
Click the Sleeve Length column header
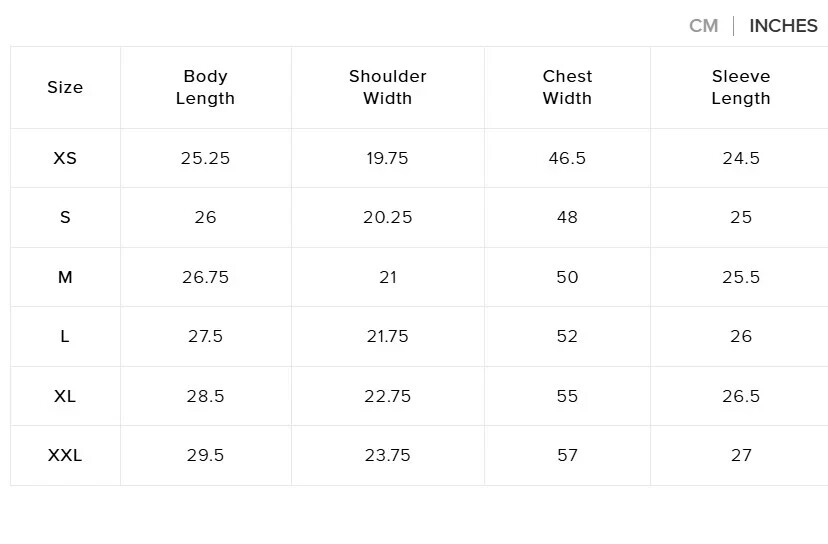click(x=740, y=87)
